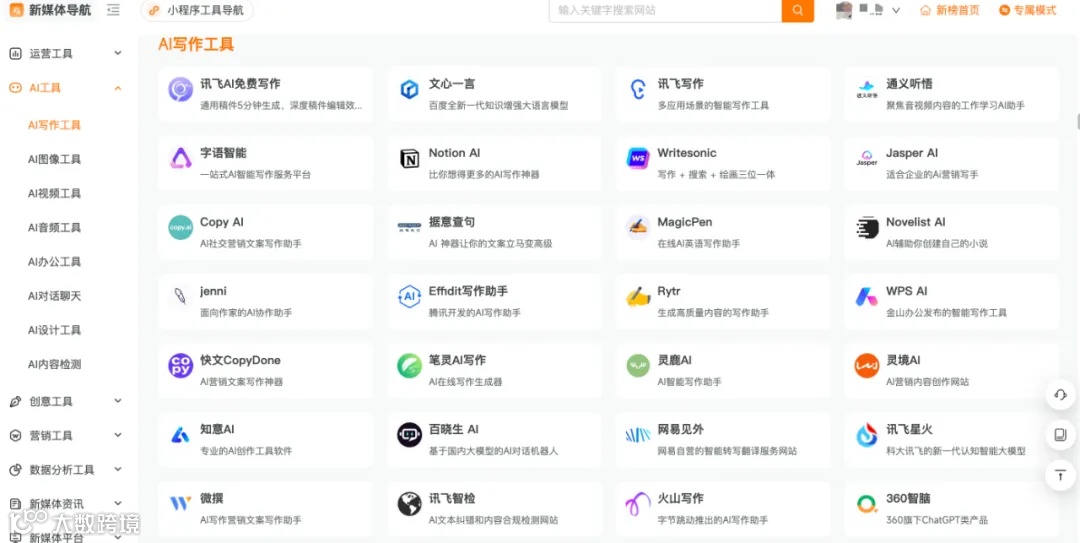The width and height of the screenshot is (1080, 543).
Task: Click the Copy AI round teal icon
Action: (x=180, y=227)
